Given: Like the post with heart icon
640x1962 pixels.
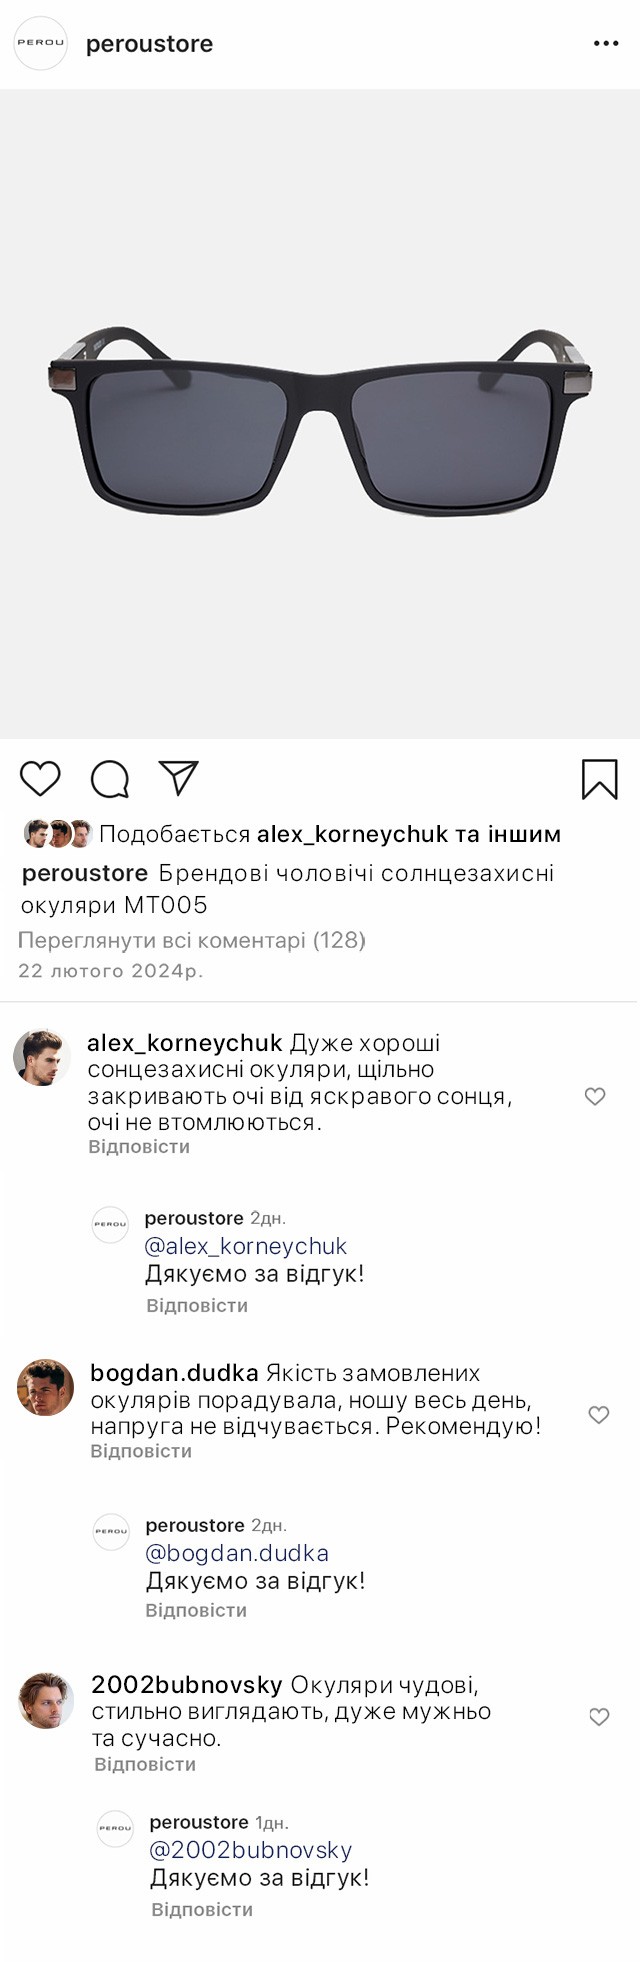Looking at the screenshot, I should tap(40, 778).
